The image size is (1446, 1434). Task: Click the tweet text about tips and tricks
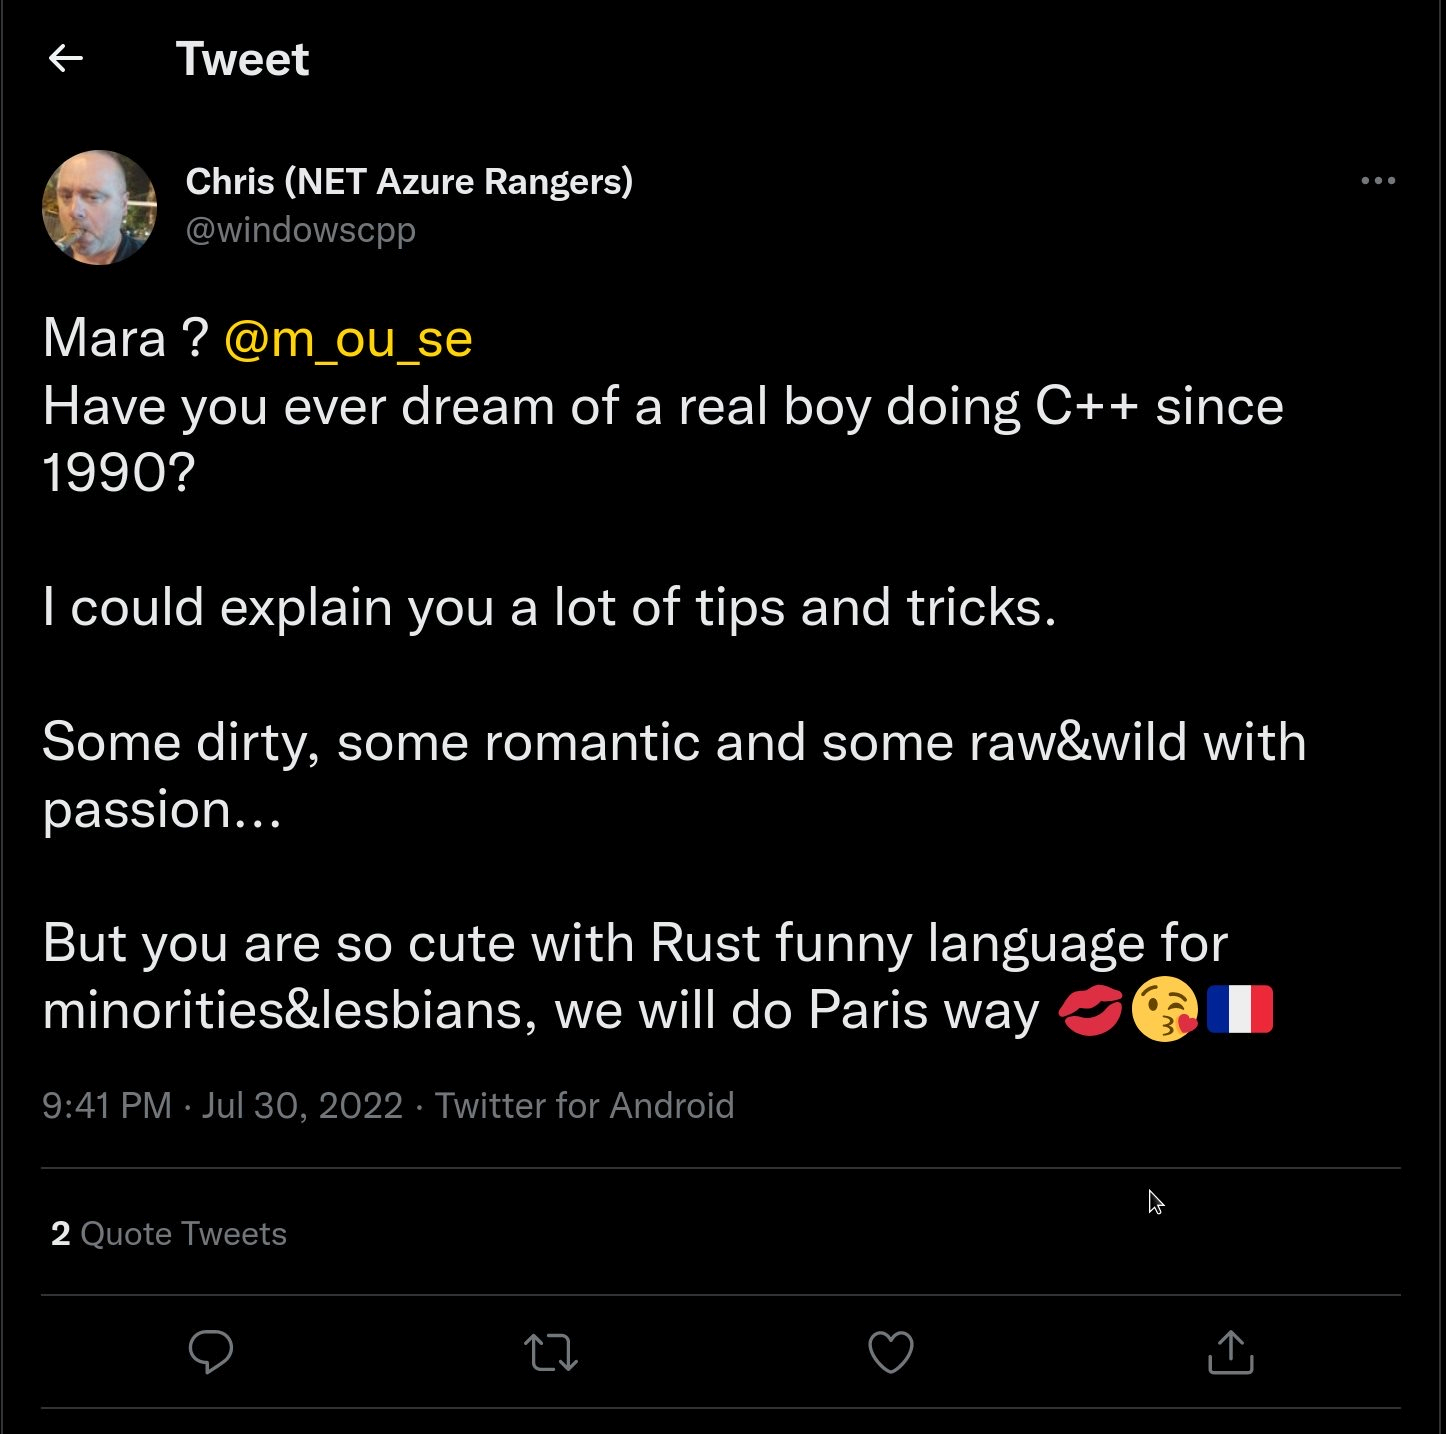pos(549,607)
